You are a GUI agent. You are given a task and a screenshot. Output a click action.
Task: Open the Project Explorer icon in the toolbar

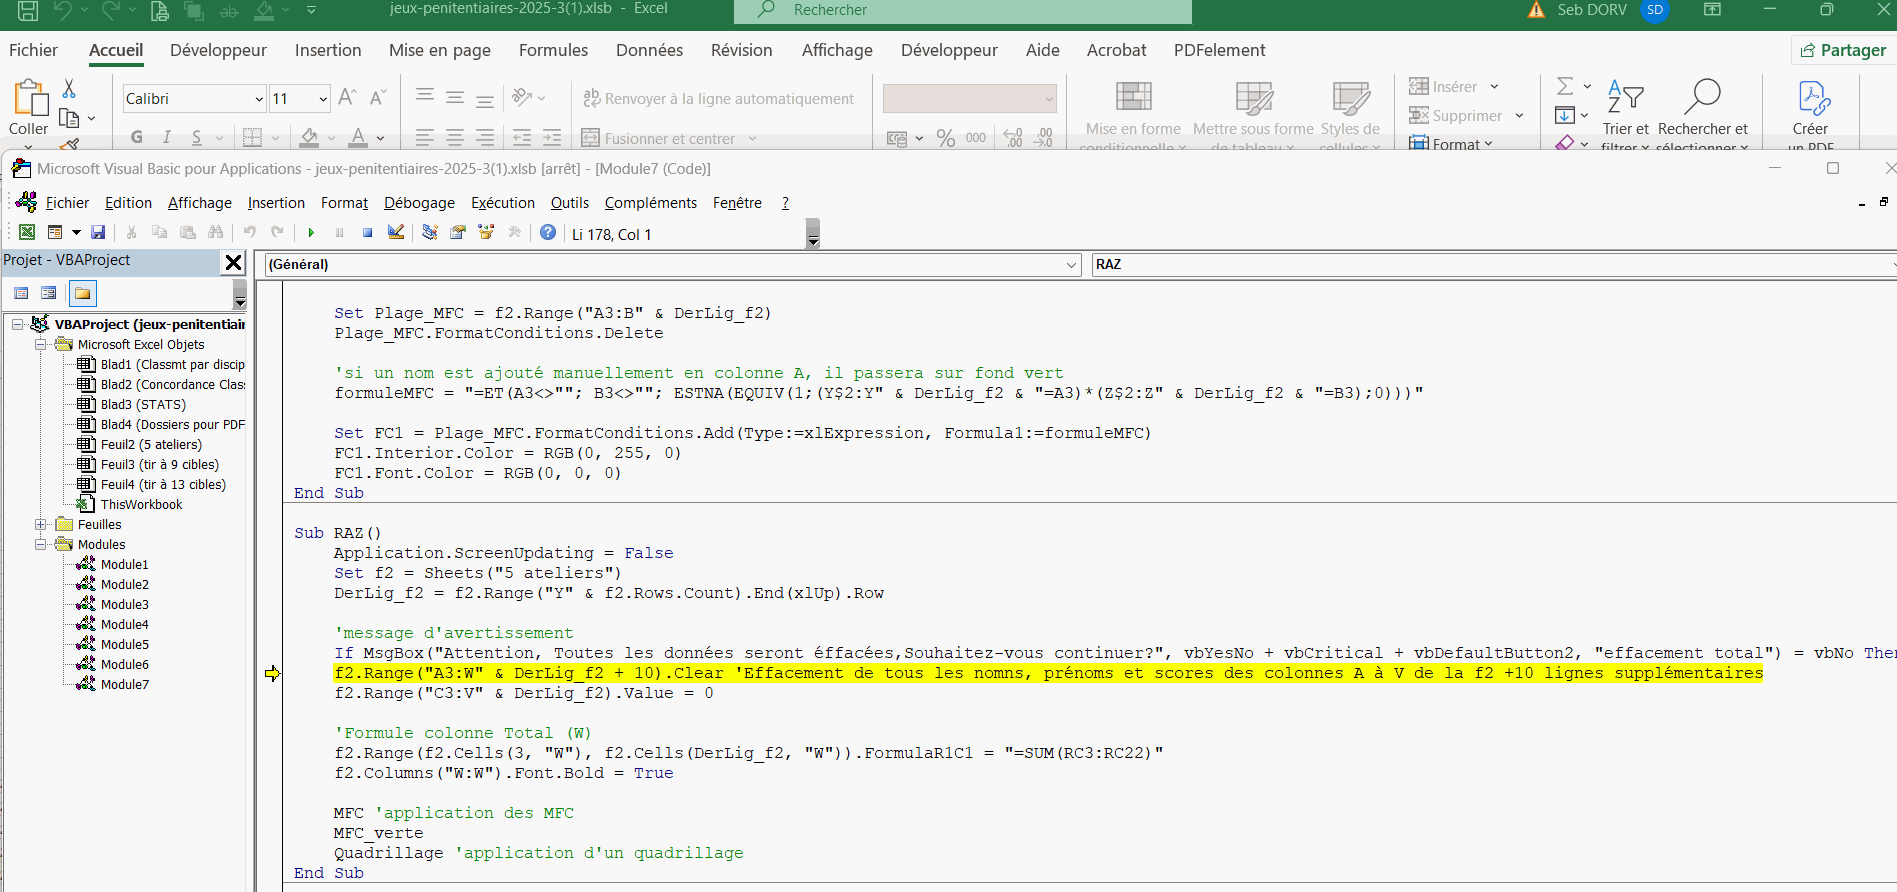click(430, 233)
